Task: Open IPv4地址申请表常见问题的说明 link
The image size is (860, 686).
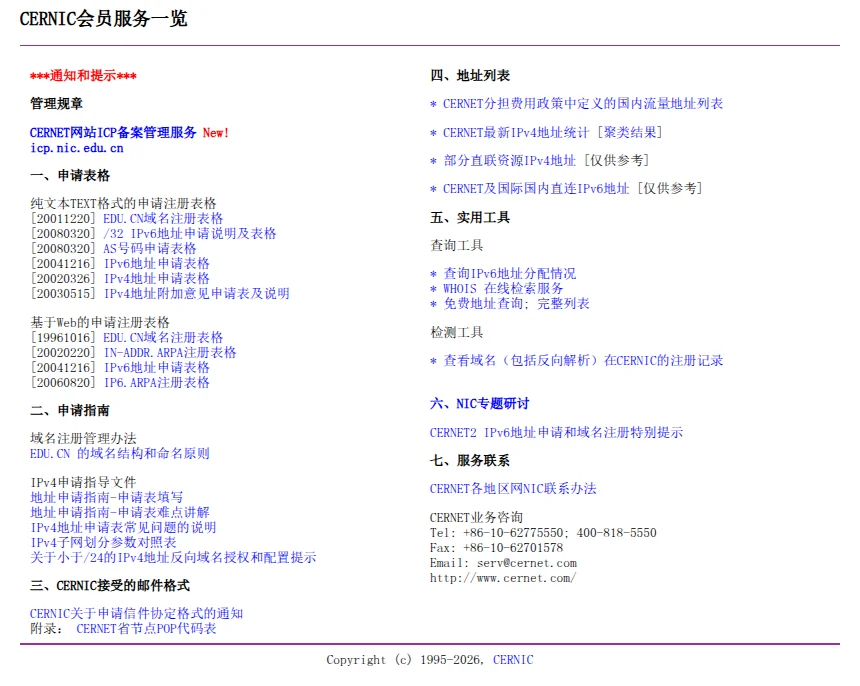Action: (x=123, y=528)
